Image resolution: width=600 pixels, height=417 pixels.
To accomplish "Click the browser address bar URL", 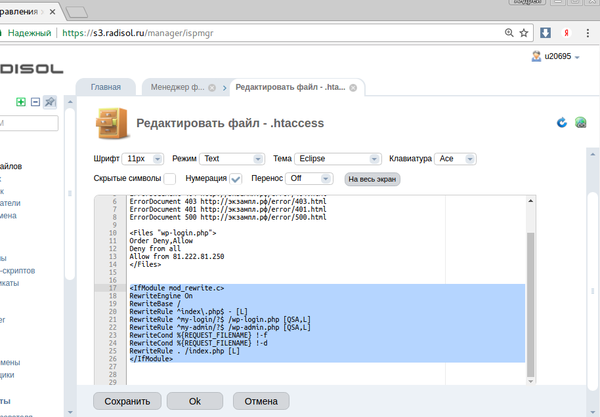I will coord(138,33).
